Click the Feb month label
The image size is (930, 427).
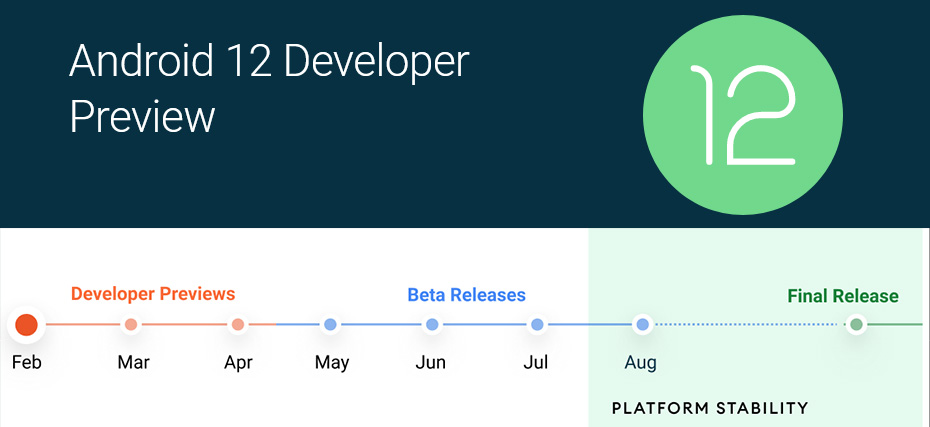click(27, 362)
